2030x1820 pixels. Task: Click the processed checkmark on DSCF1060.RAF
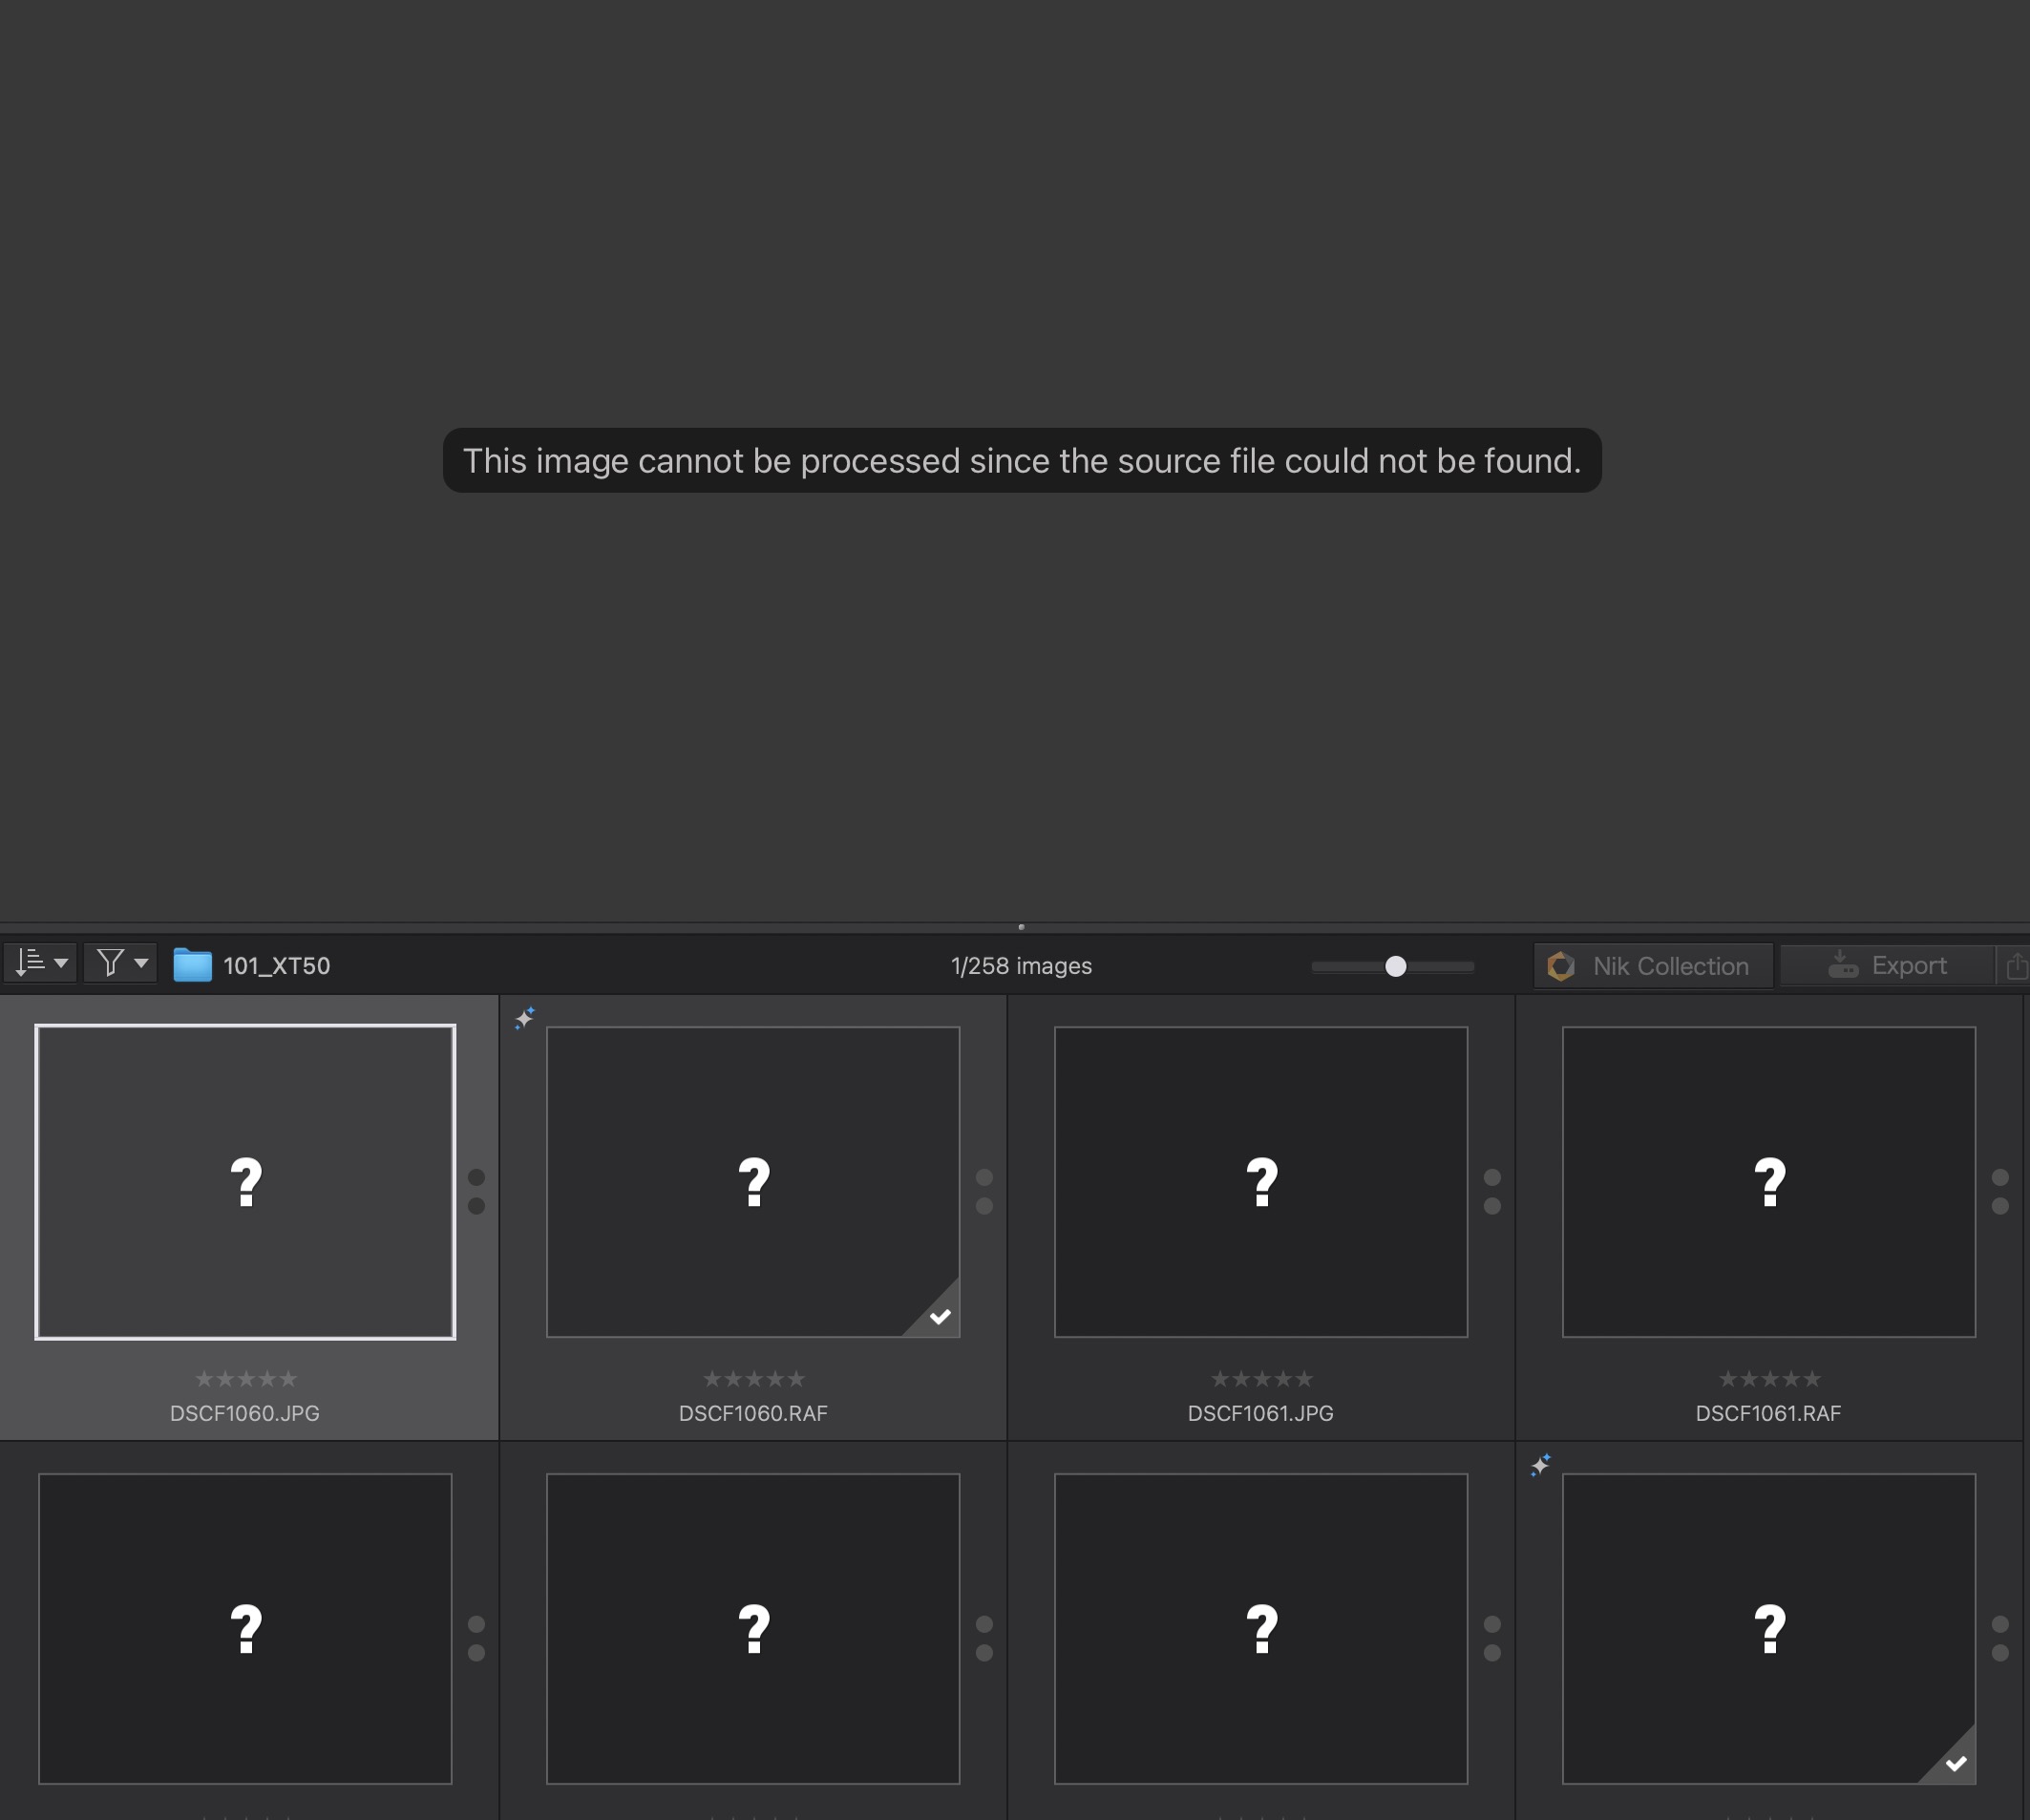coord(939,1316)
